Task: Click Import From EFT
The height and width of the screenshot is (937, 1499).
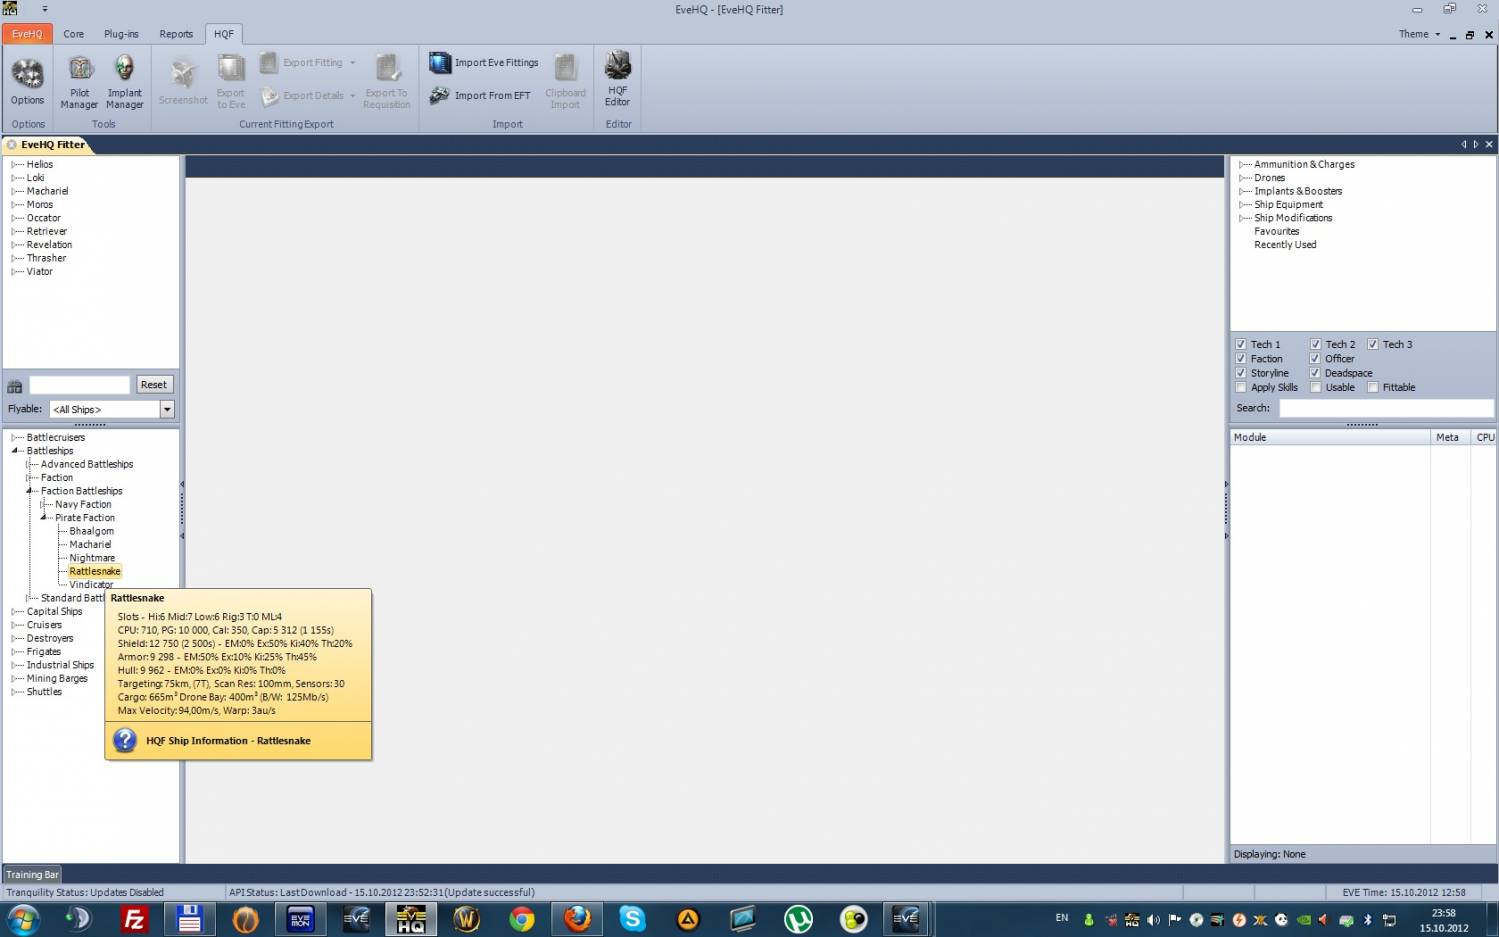Action: click(x=481, y=96)
